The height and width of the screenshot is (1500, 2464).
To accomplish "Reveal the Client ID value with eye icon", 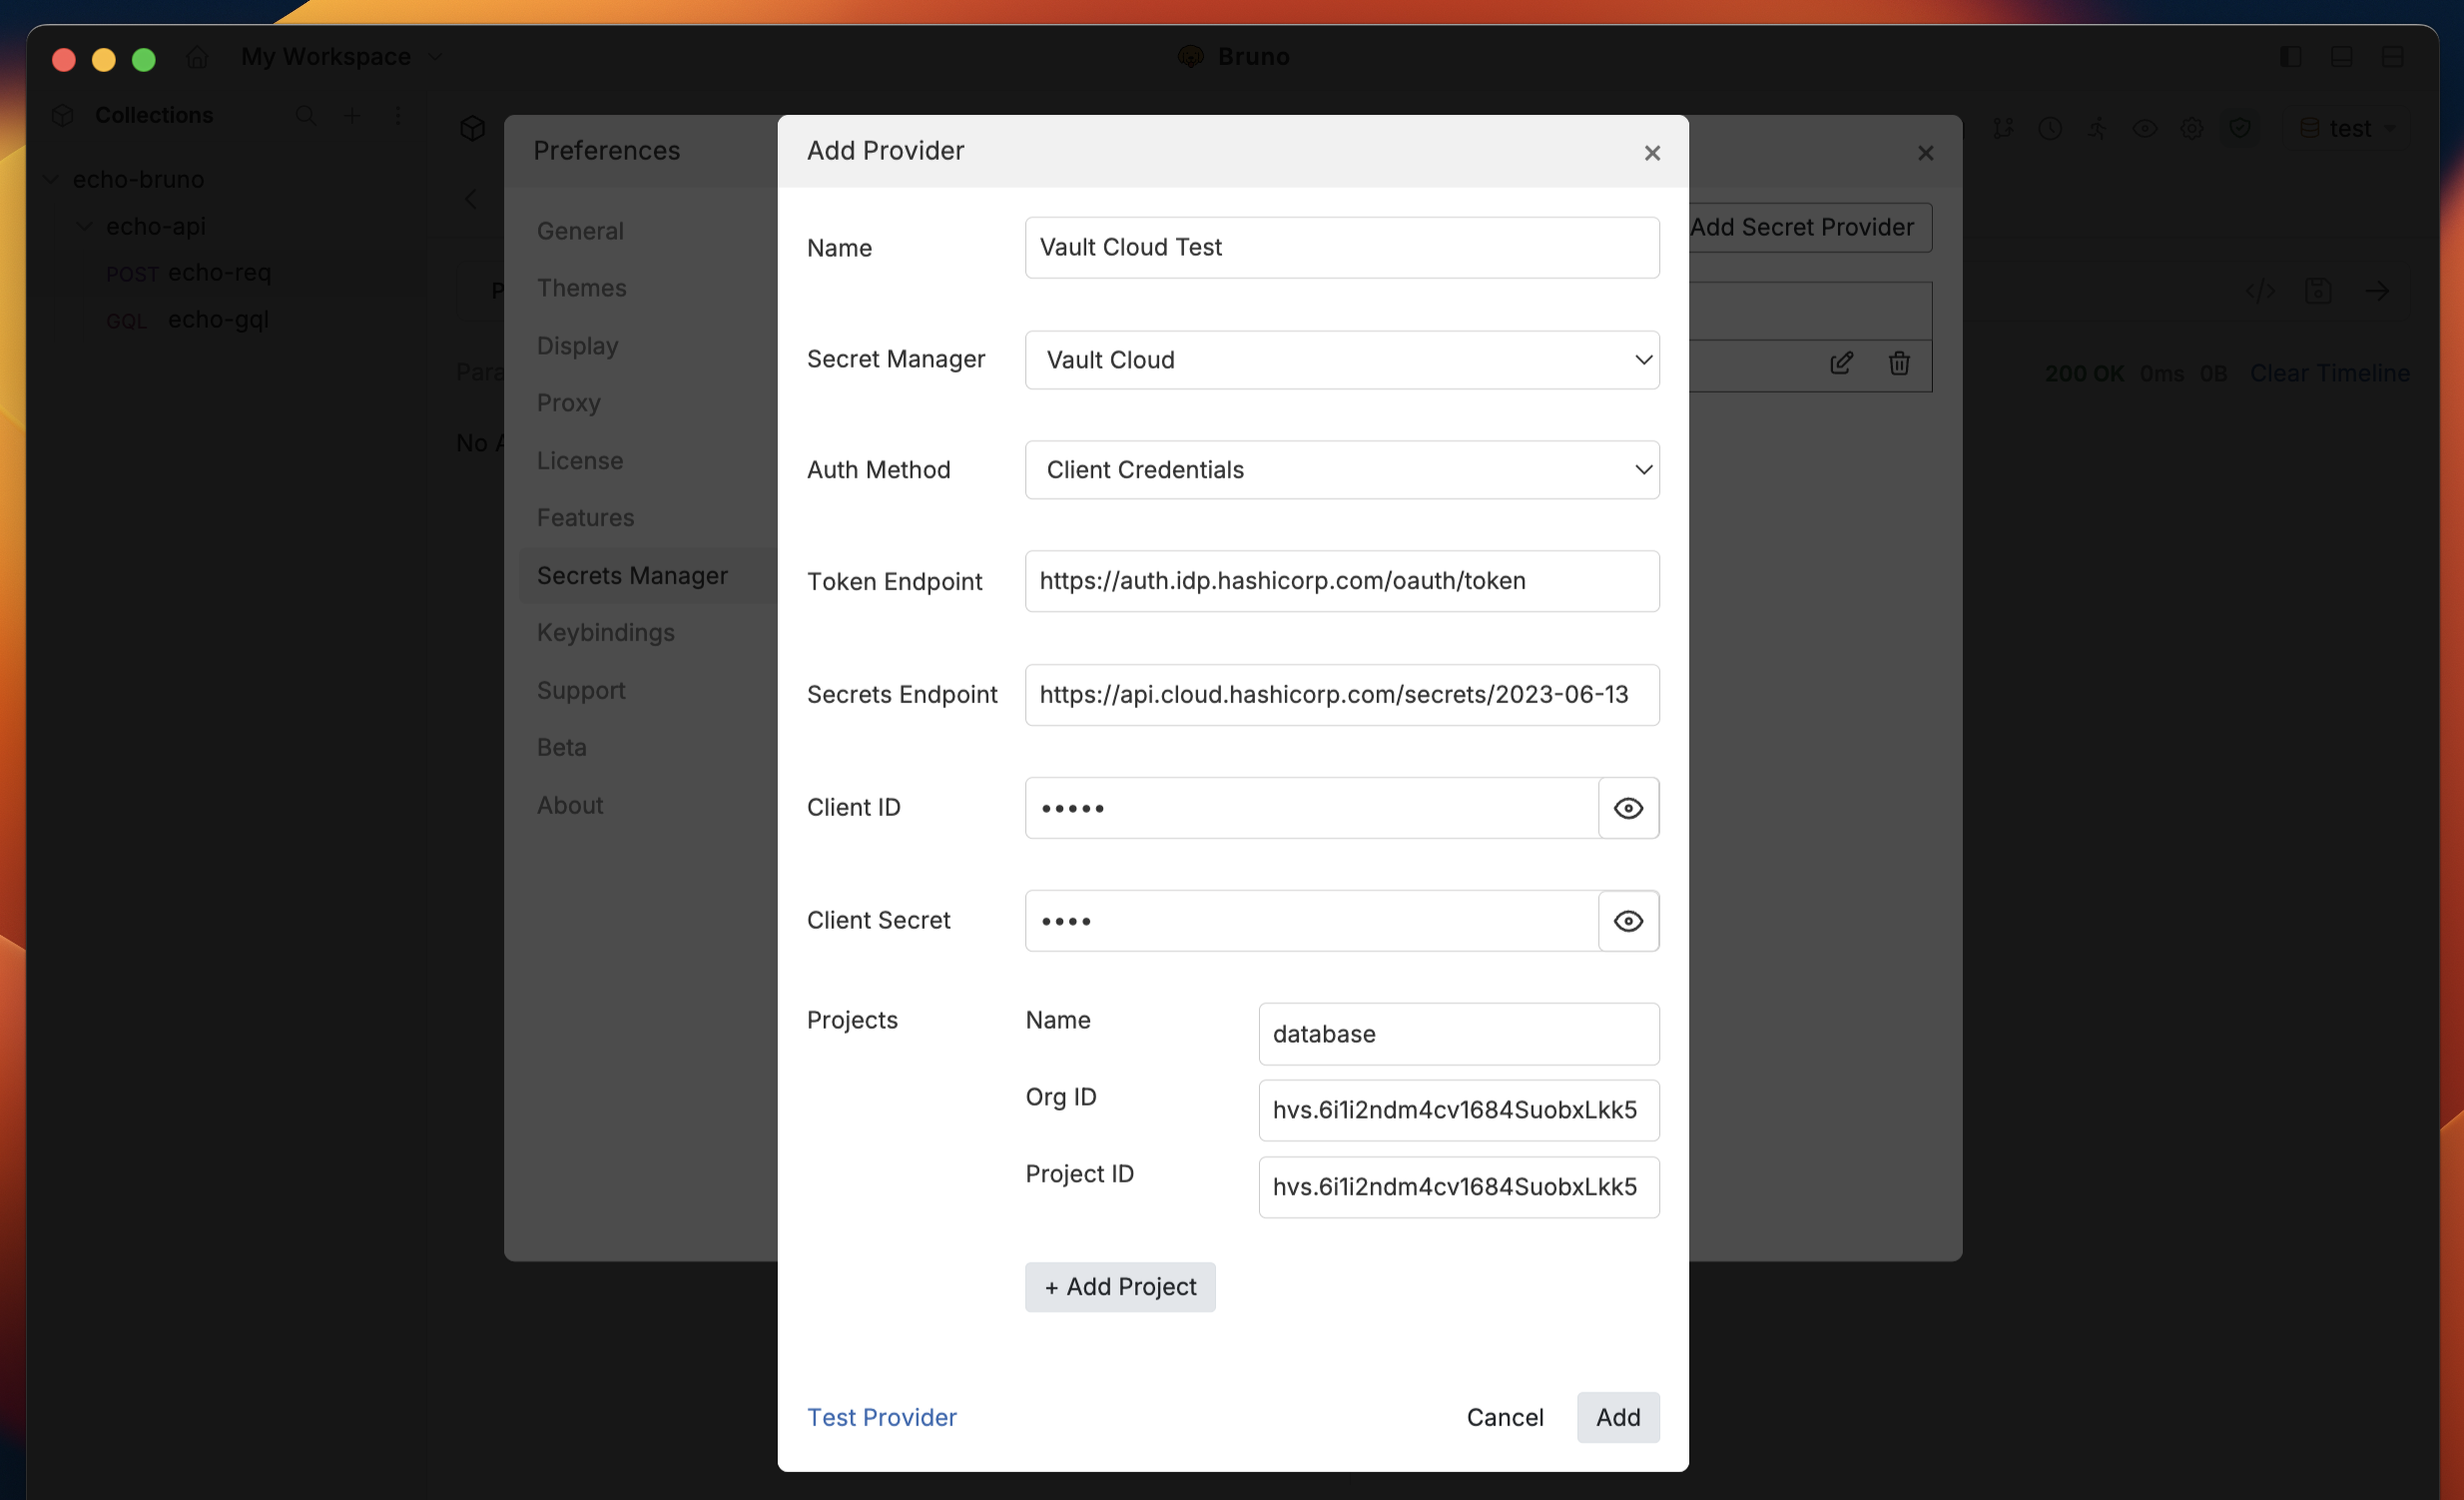I will click(x=1628, y=808).
